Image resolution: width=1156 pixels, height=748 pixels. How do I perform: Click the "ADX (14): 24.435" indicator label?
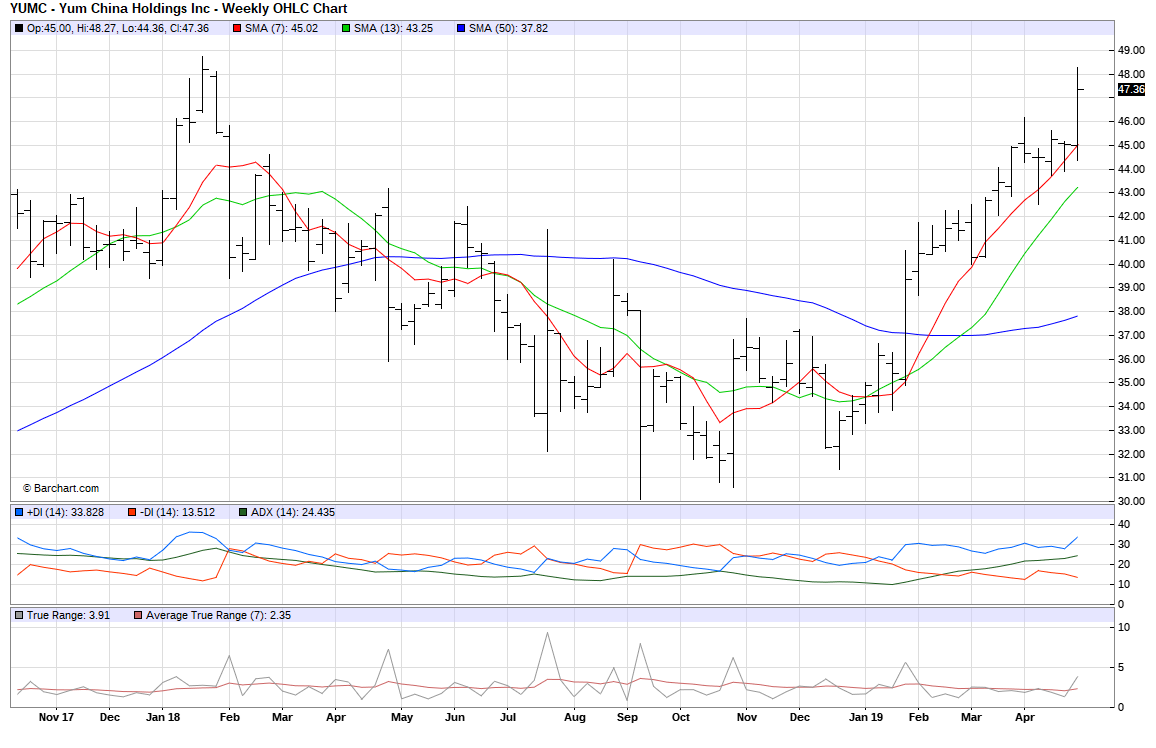point(293,512)
